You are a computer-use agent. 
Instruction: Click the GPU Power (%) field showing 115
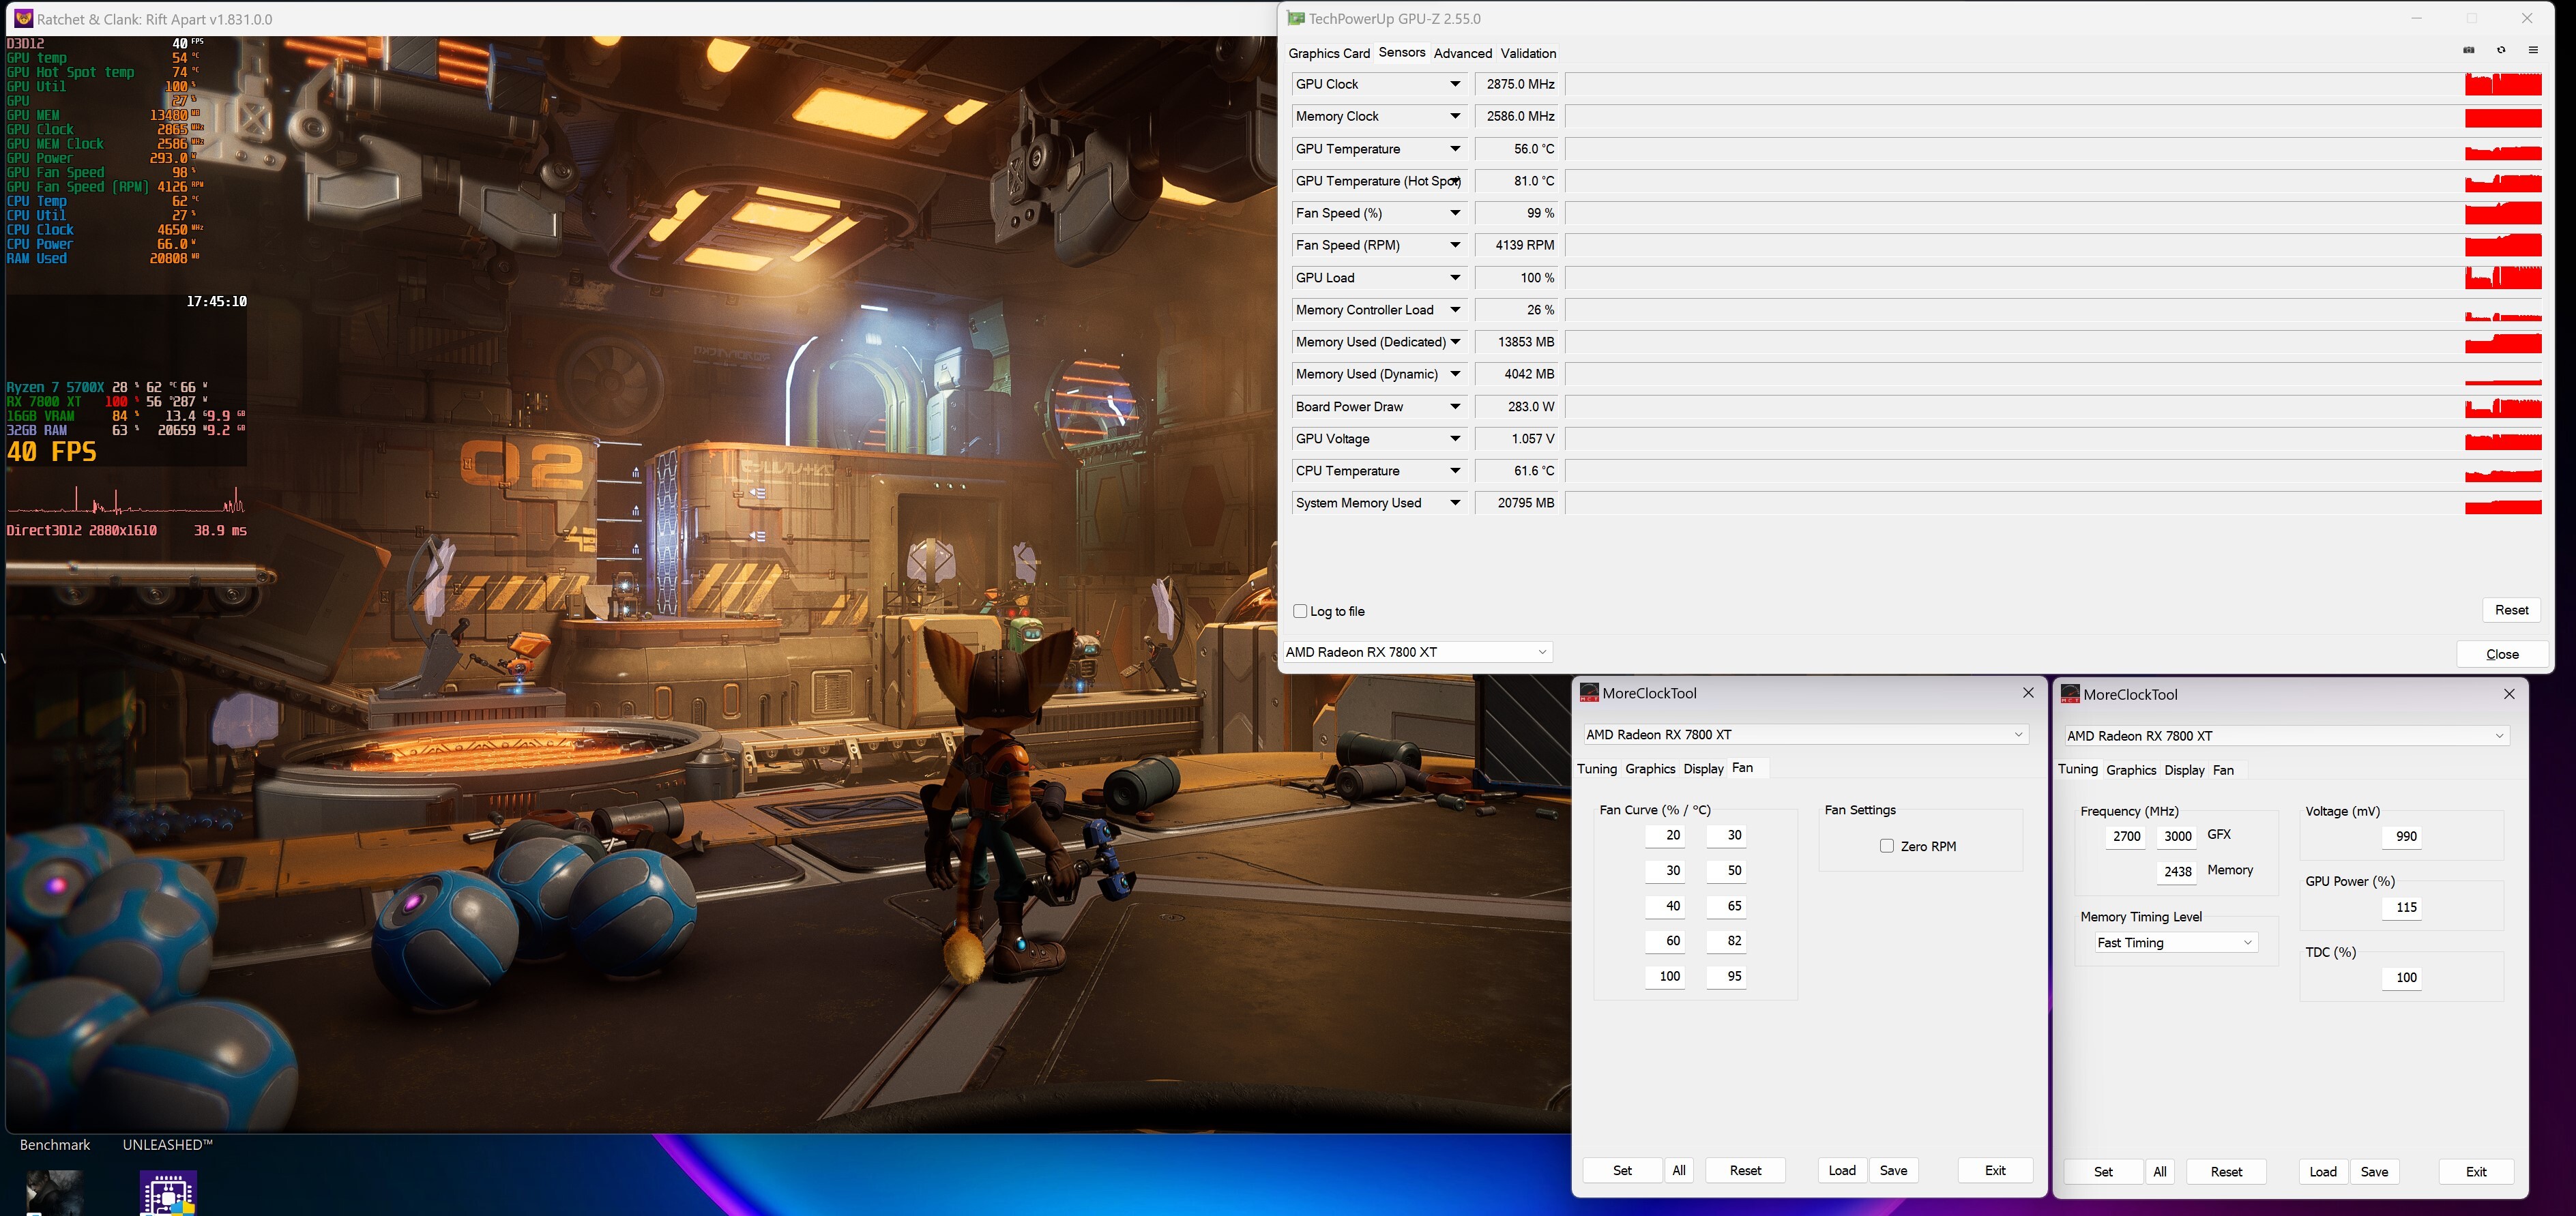pos(2402,907)
